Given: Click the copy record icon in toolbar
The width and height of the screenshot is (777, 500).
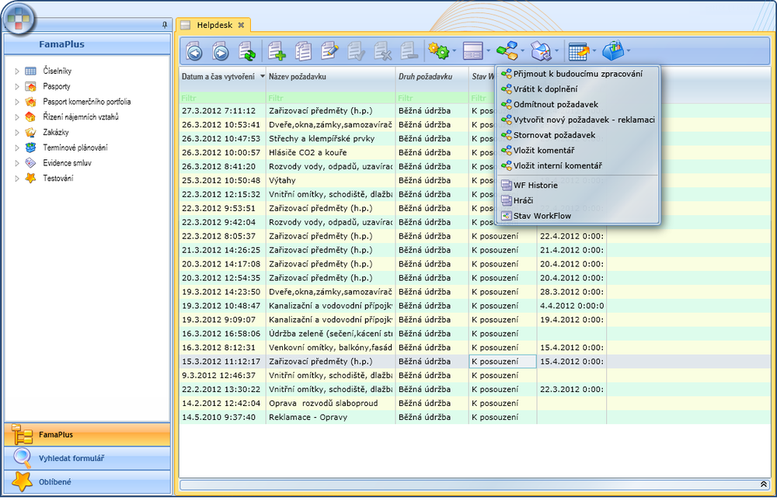Looking at the screenshot, I should [x=303, y=50].
